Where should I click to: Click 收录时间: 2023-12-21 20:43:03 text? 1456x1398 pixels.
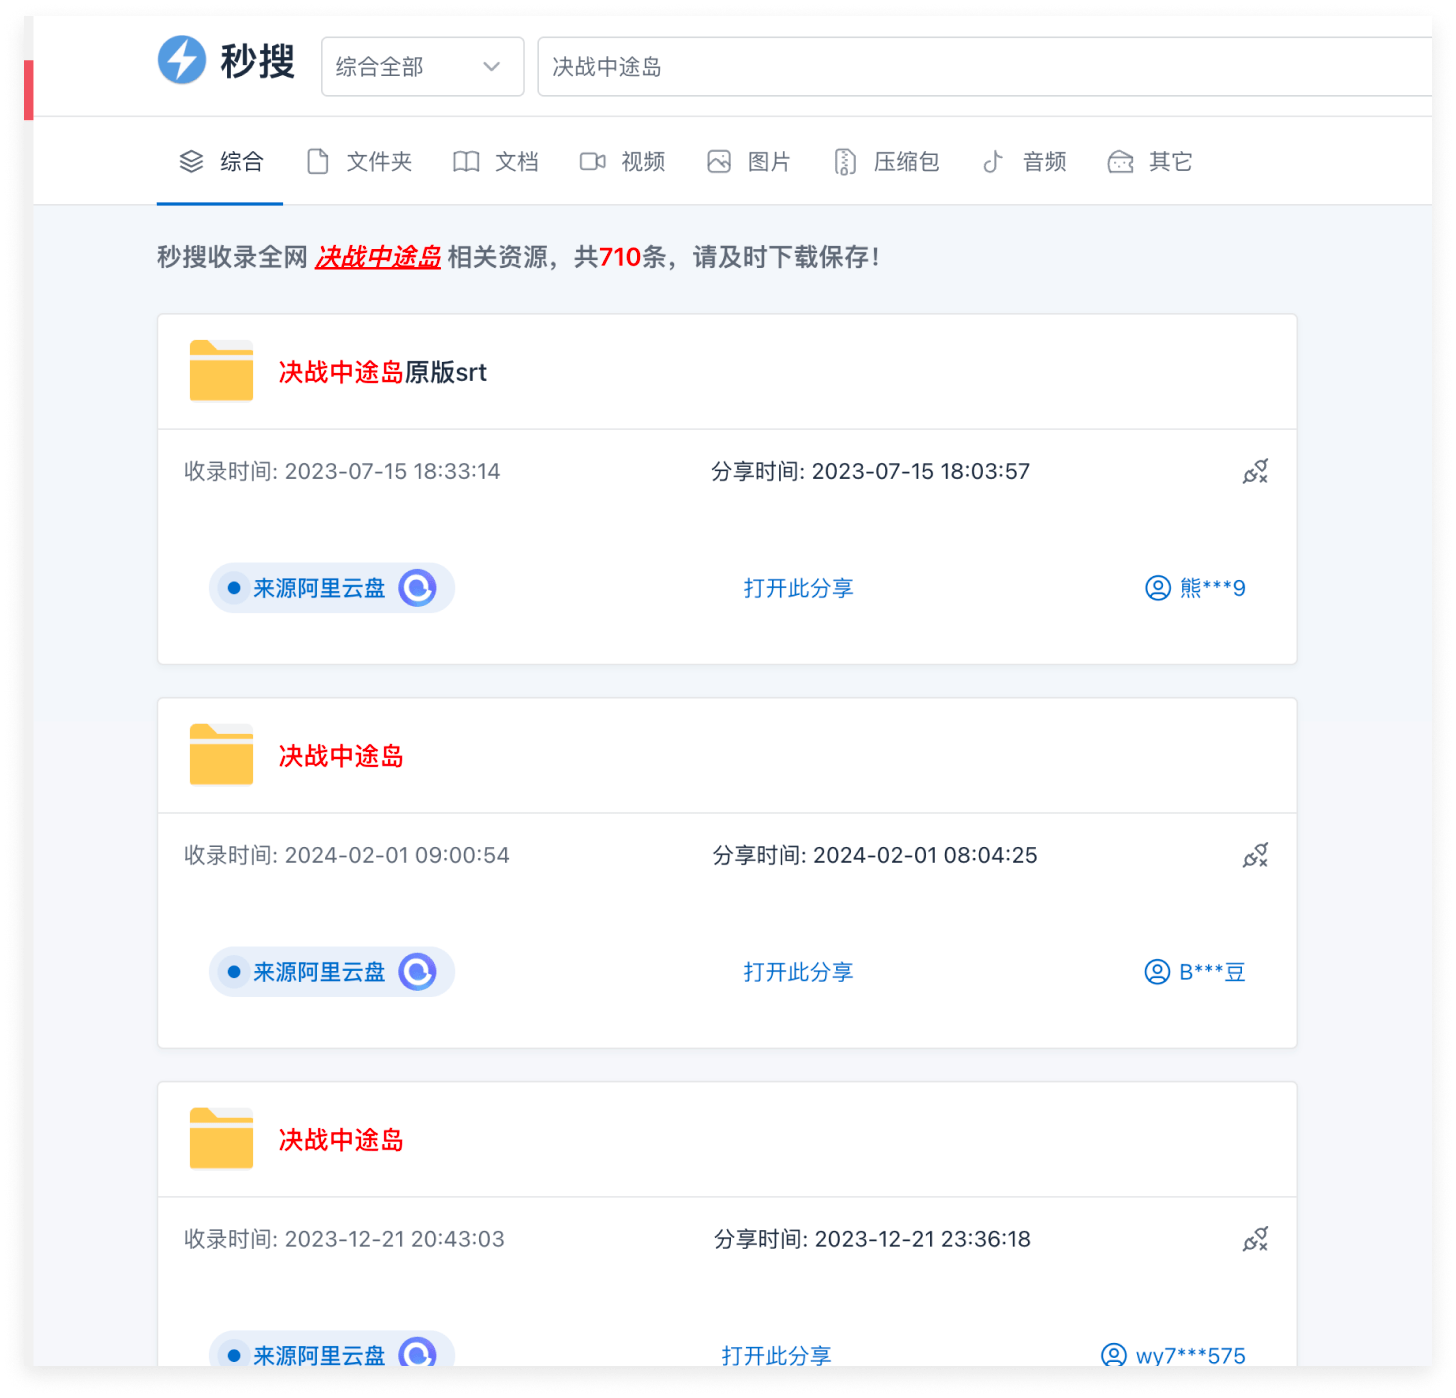pos(344,1240)
